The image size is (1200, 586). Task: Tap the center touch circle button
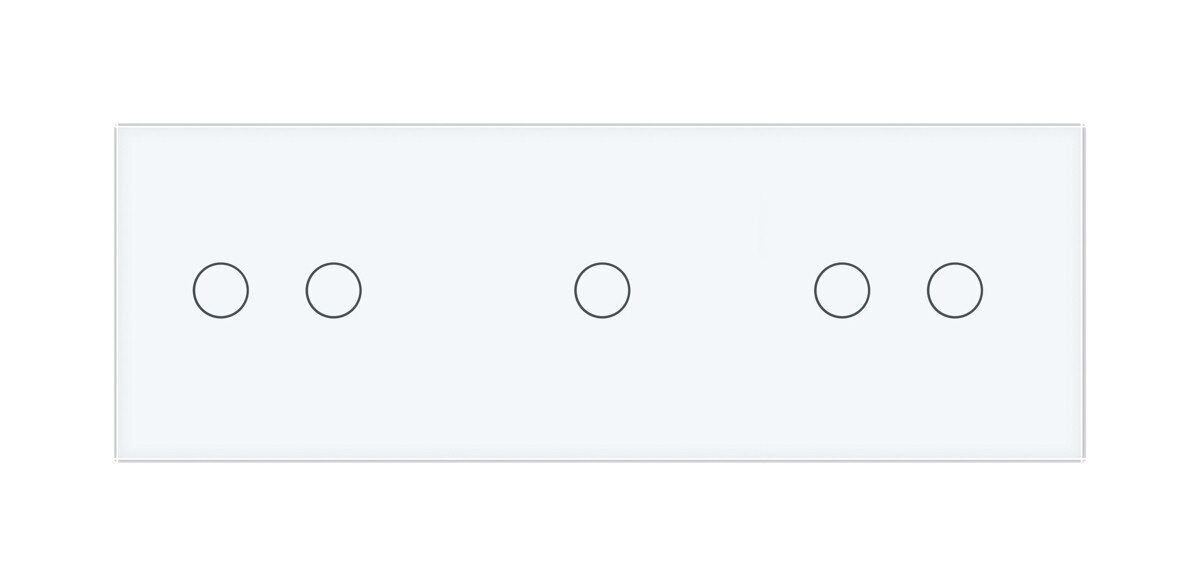[602, 290]
